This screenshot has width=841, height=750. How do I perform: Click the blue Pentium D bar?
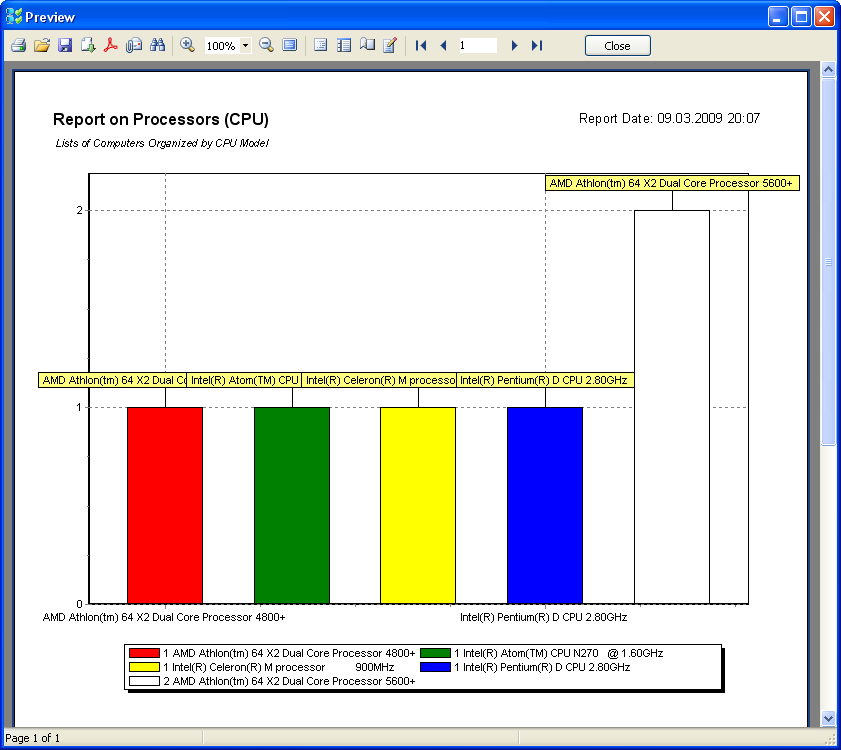[545, 505]
